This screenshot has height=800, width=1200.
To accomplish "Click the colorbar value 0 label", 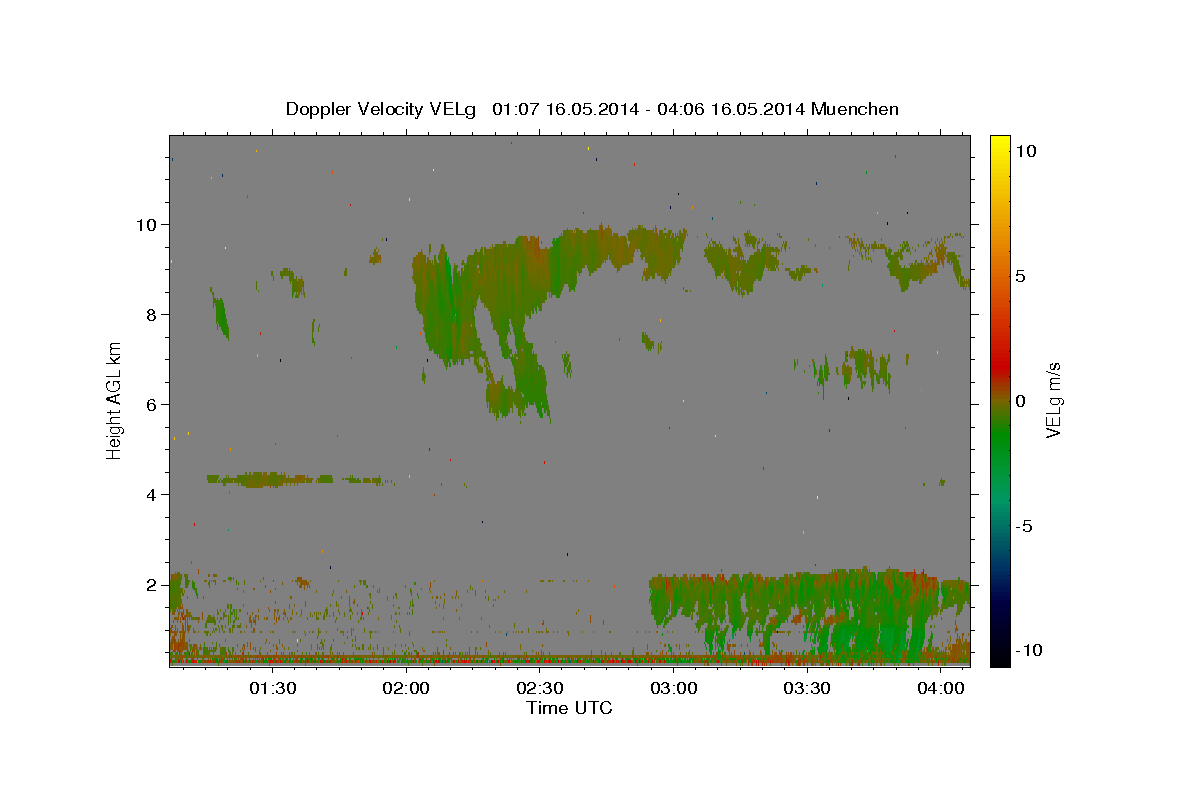I will click(x=1021, y=401).
